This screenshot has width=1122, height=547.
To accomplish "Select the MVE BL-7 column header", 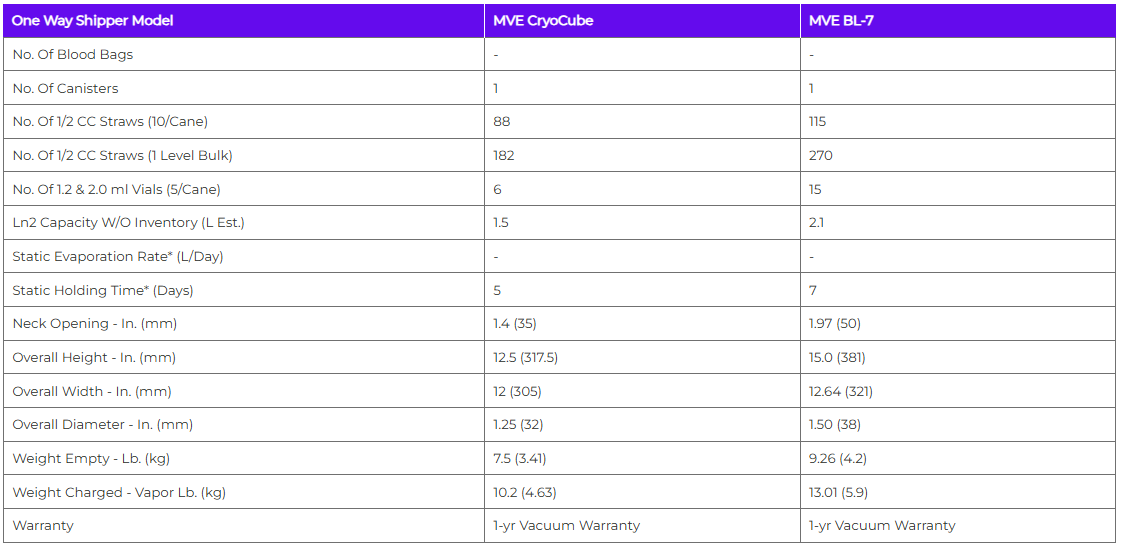I will click(841, 21).
